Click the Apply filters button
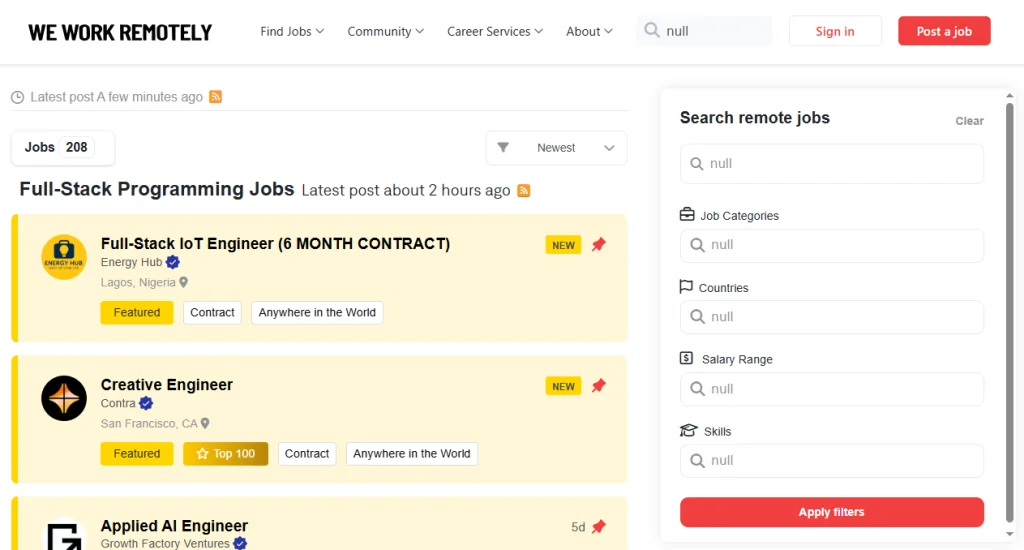Image resolution: width=1024 pixels, height=550 pixels. [831, 512]
